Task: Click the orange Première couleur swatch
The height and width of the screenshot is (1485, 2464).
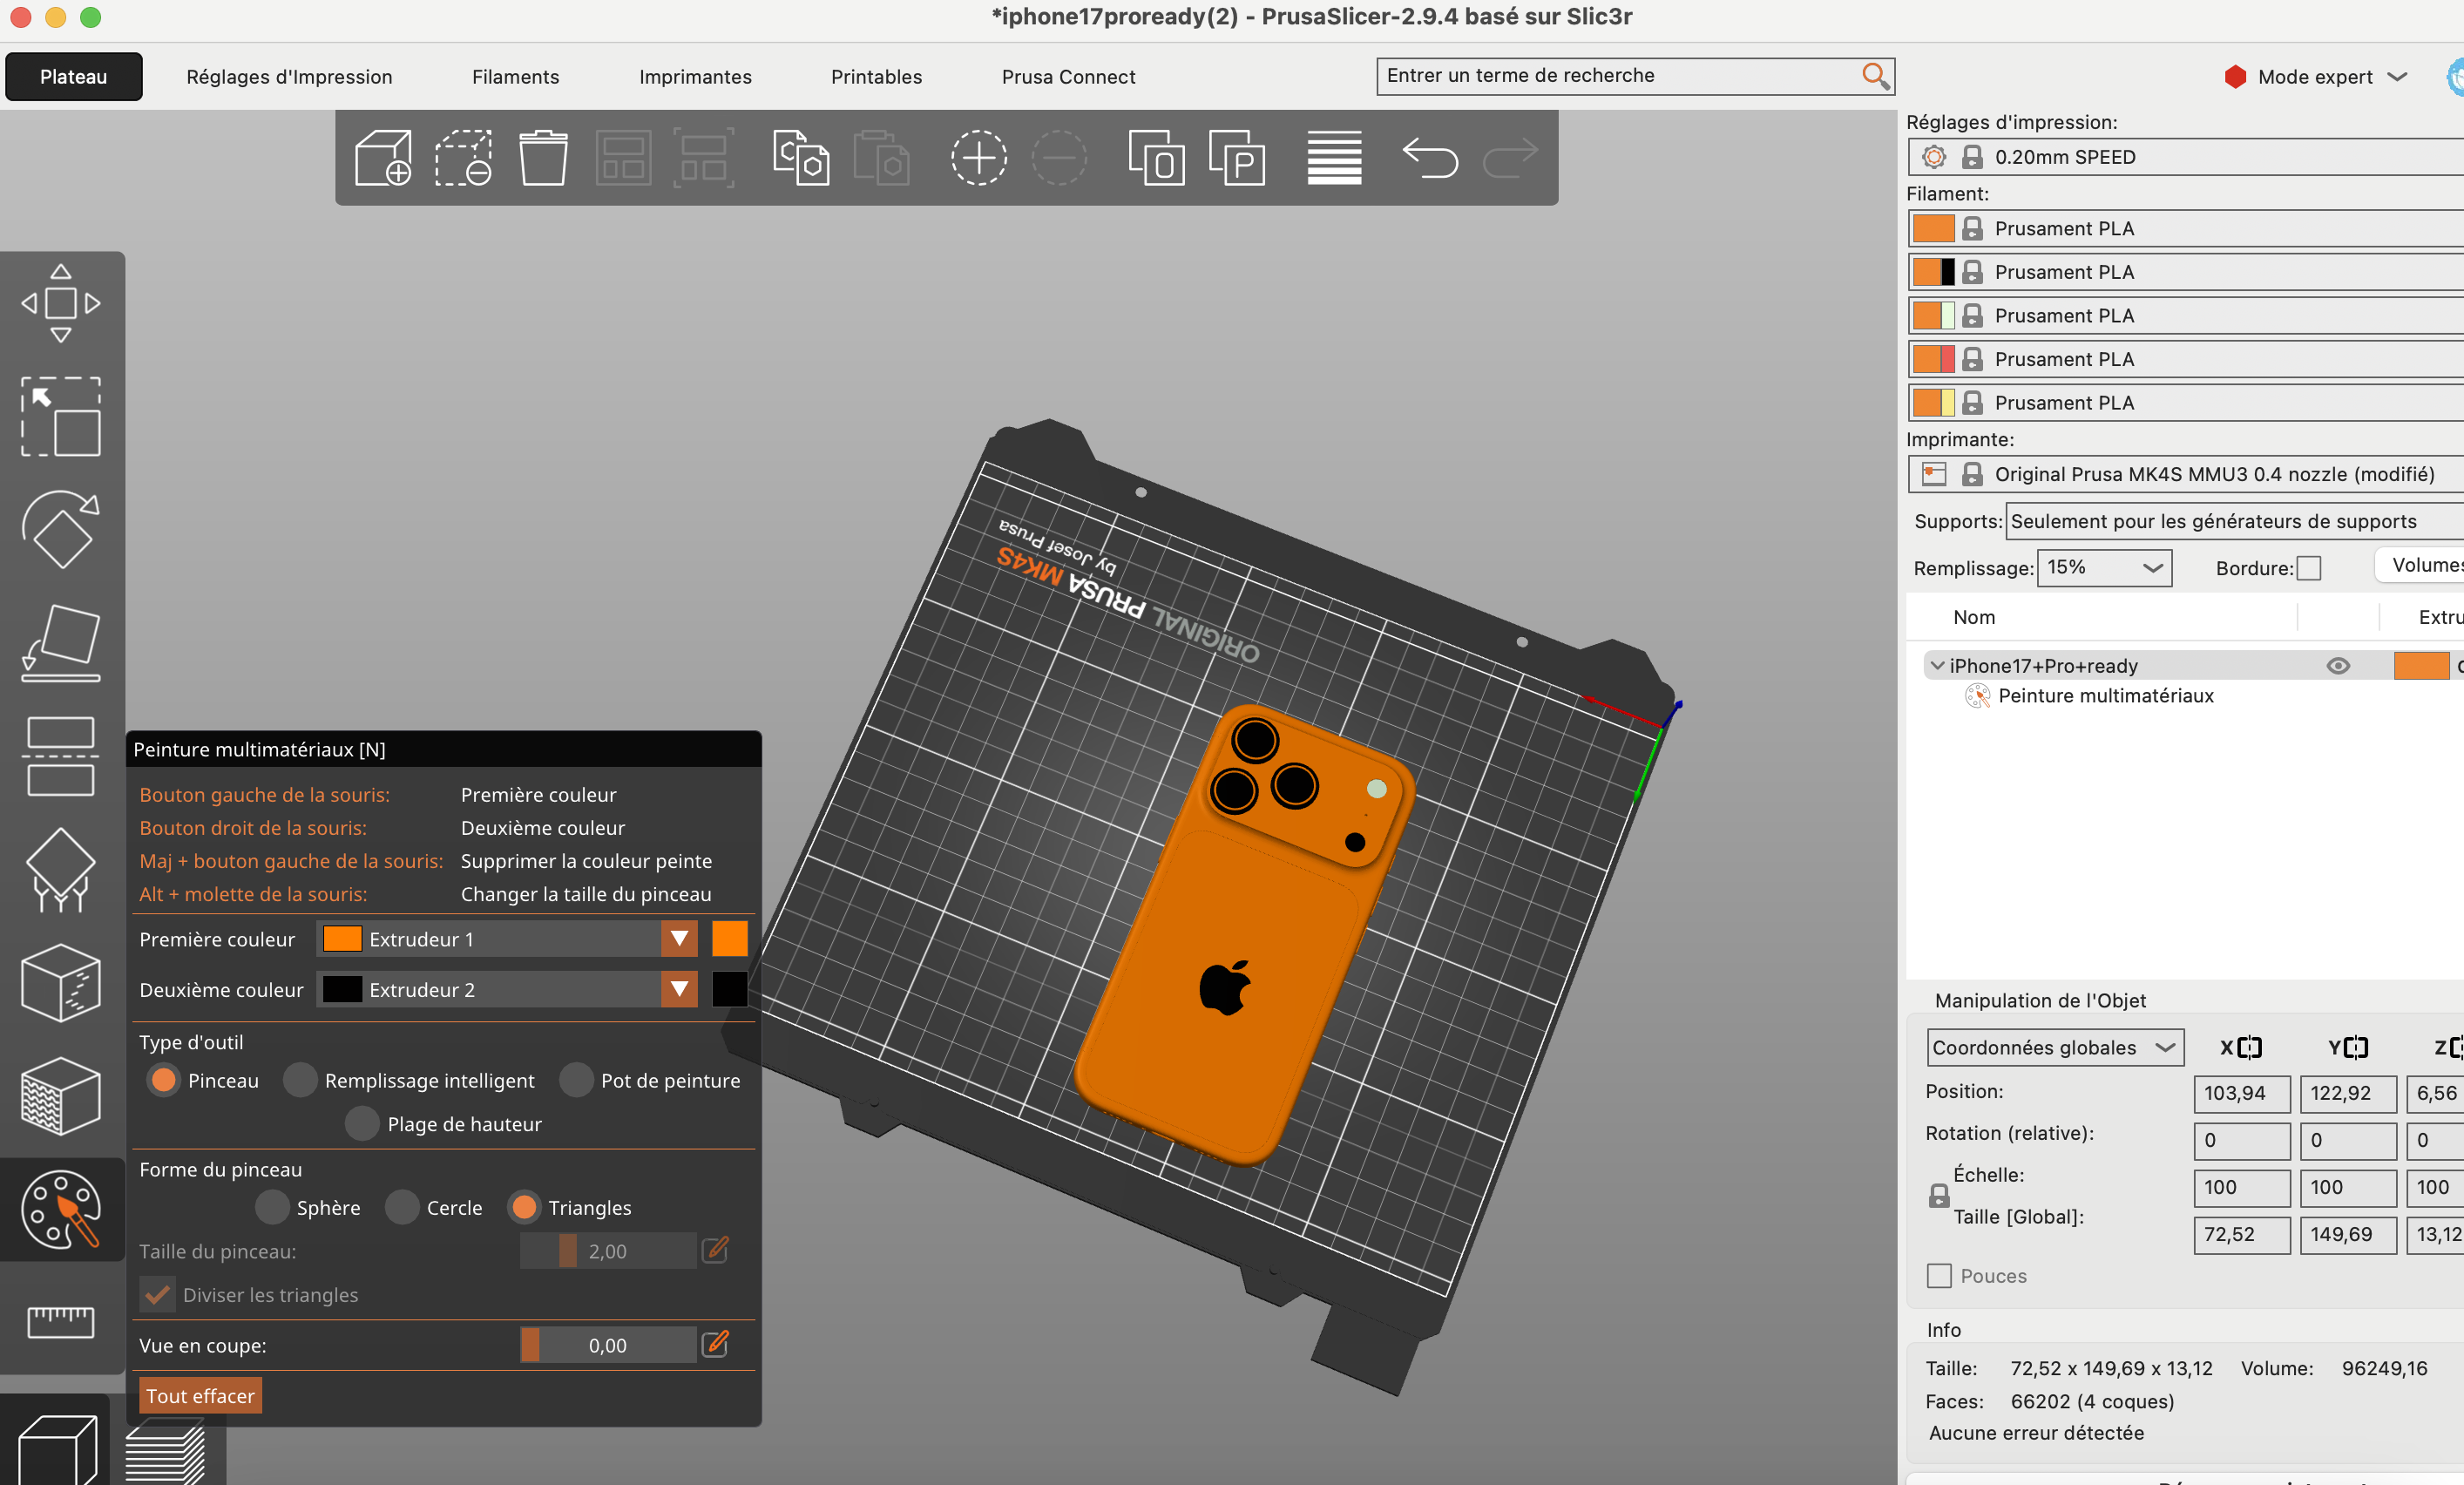Action: coord(729,939)
